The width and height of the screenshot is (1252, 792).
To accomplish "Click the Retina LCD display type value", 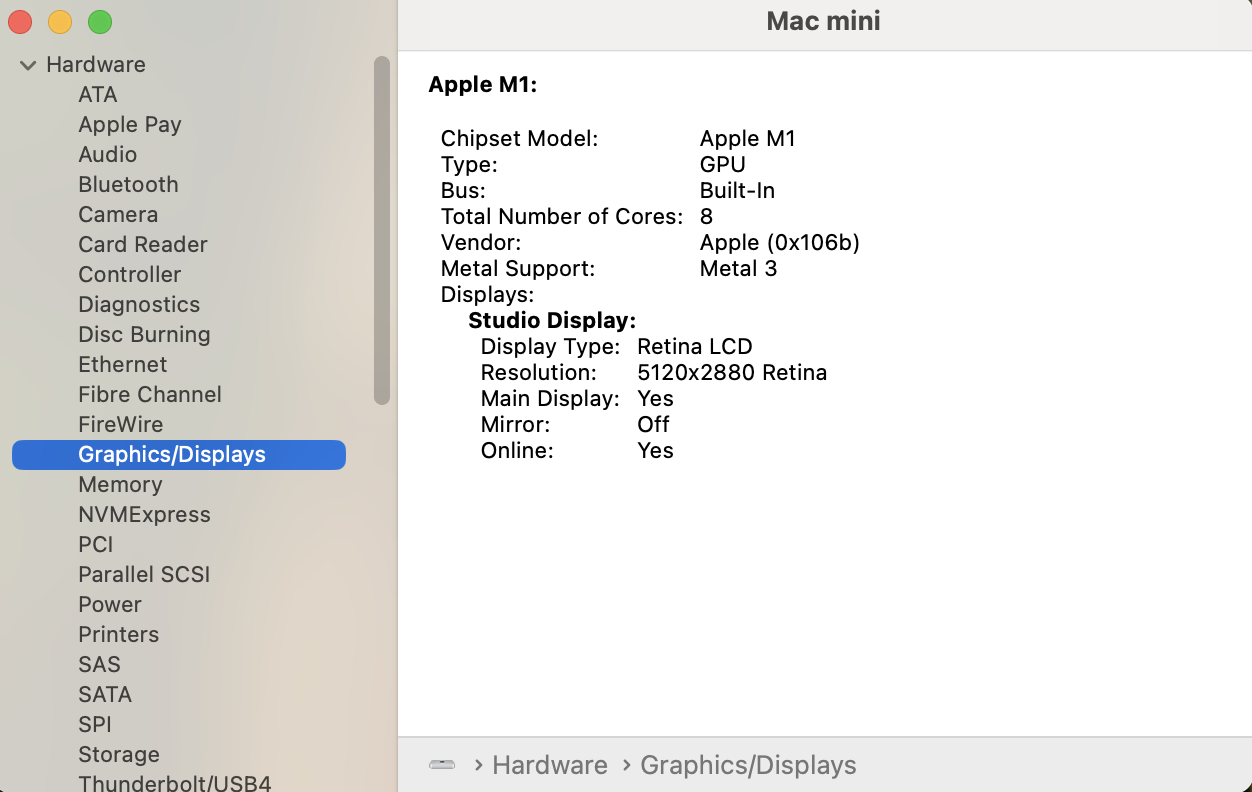I will [x=695, y=346].
